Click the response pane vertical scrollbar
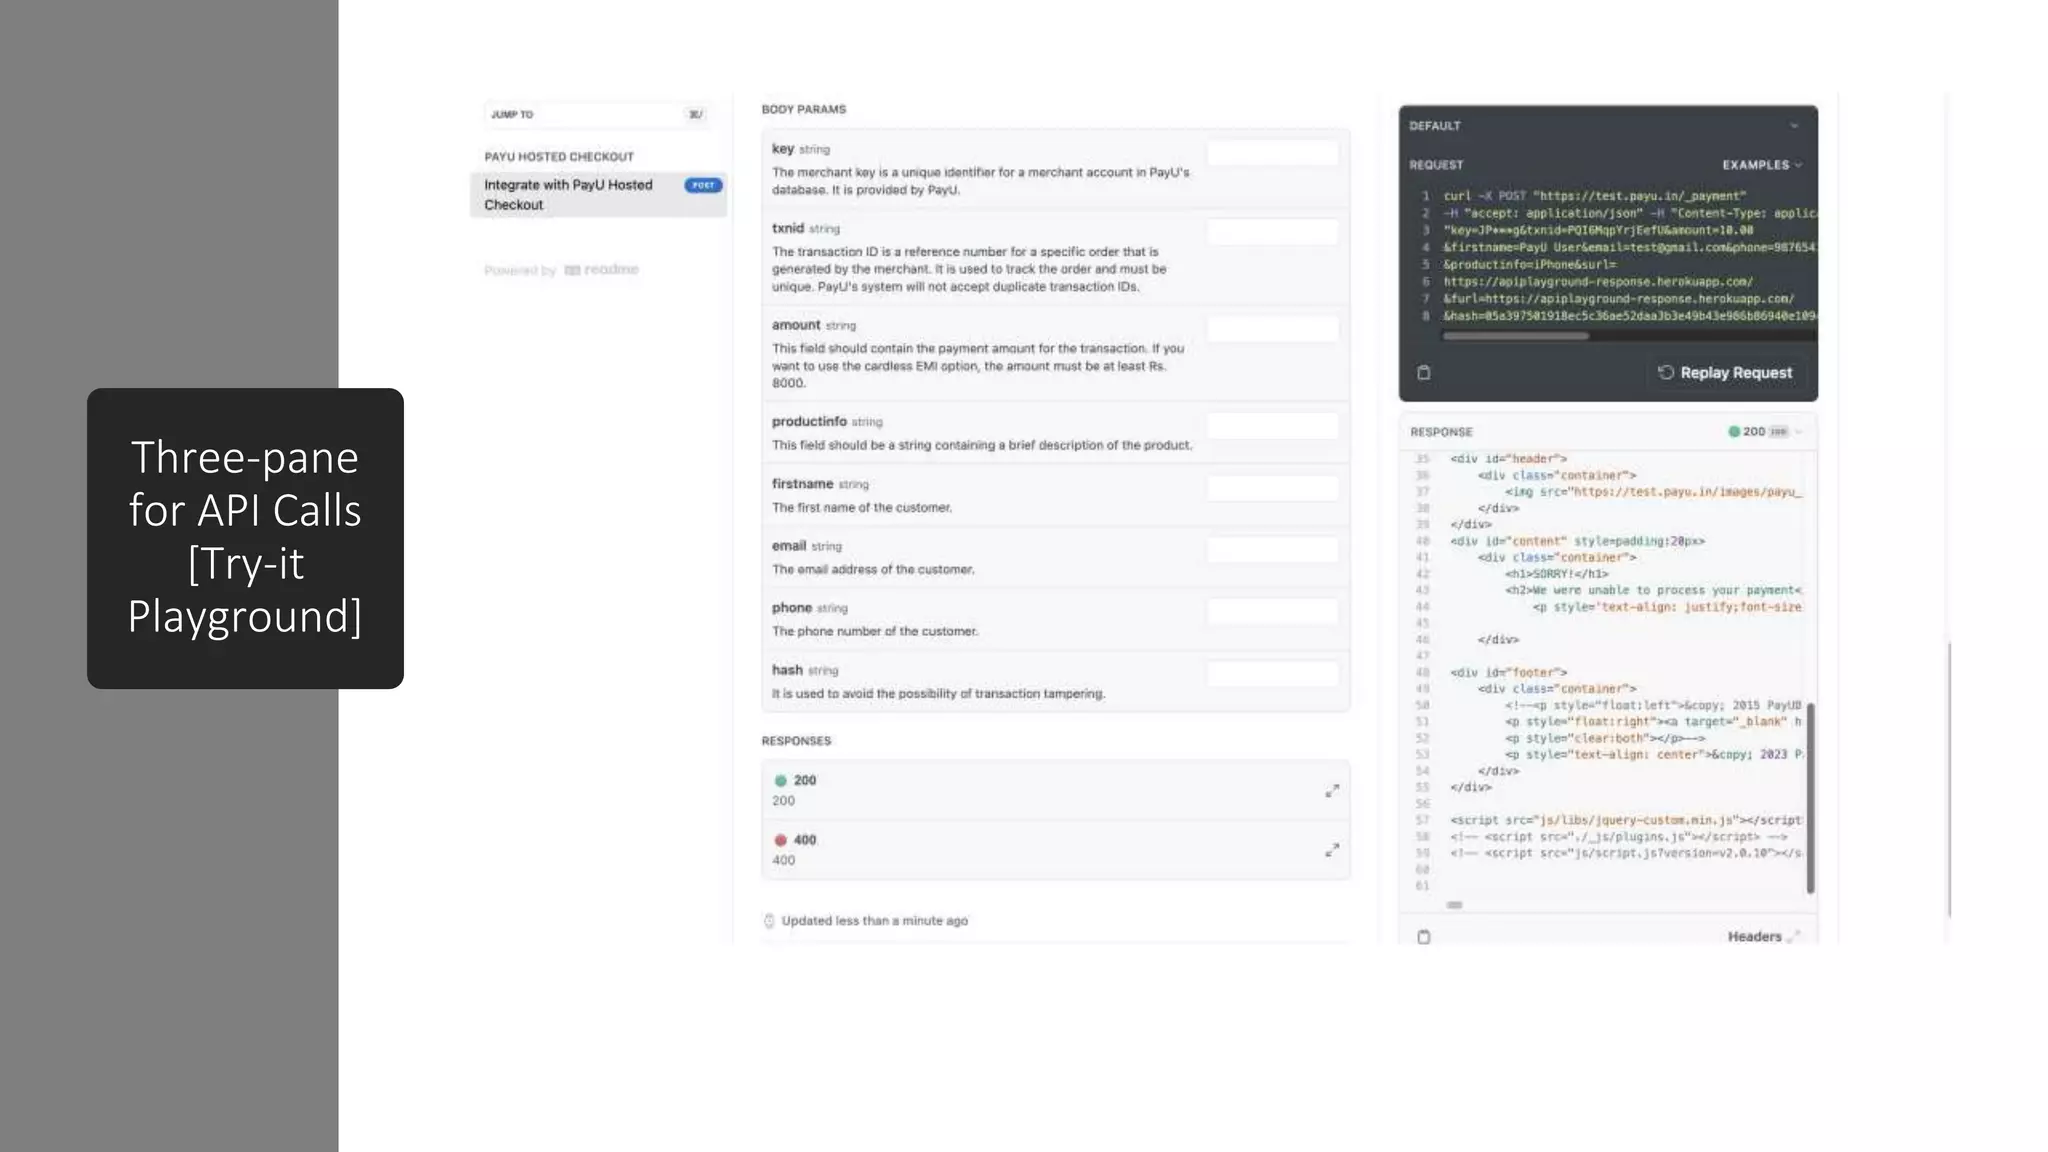The width and height of the screenshot is (2048, 1152). (1810, 798)
